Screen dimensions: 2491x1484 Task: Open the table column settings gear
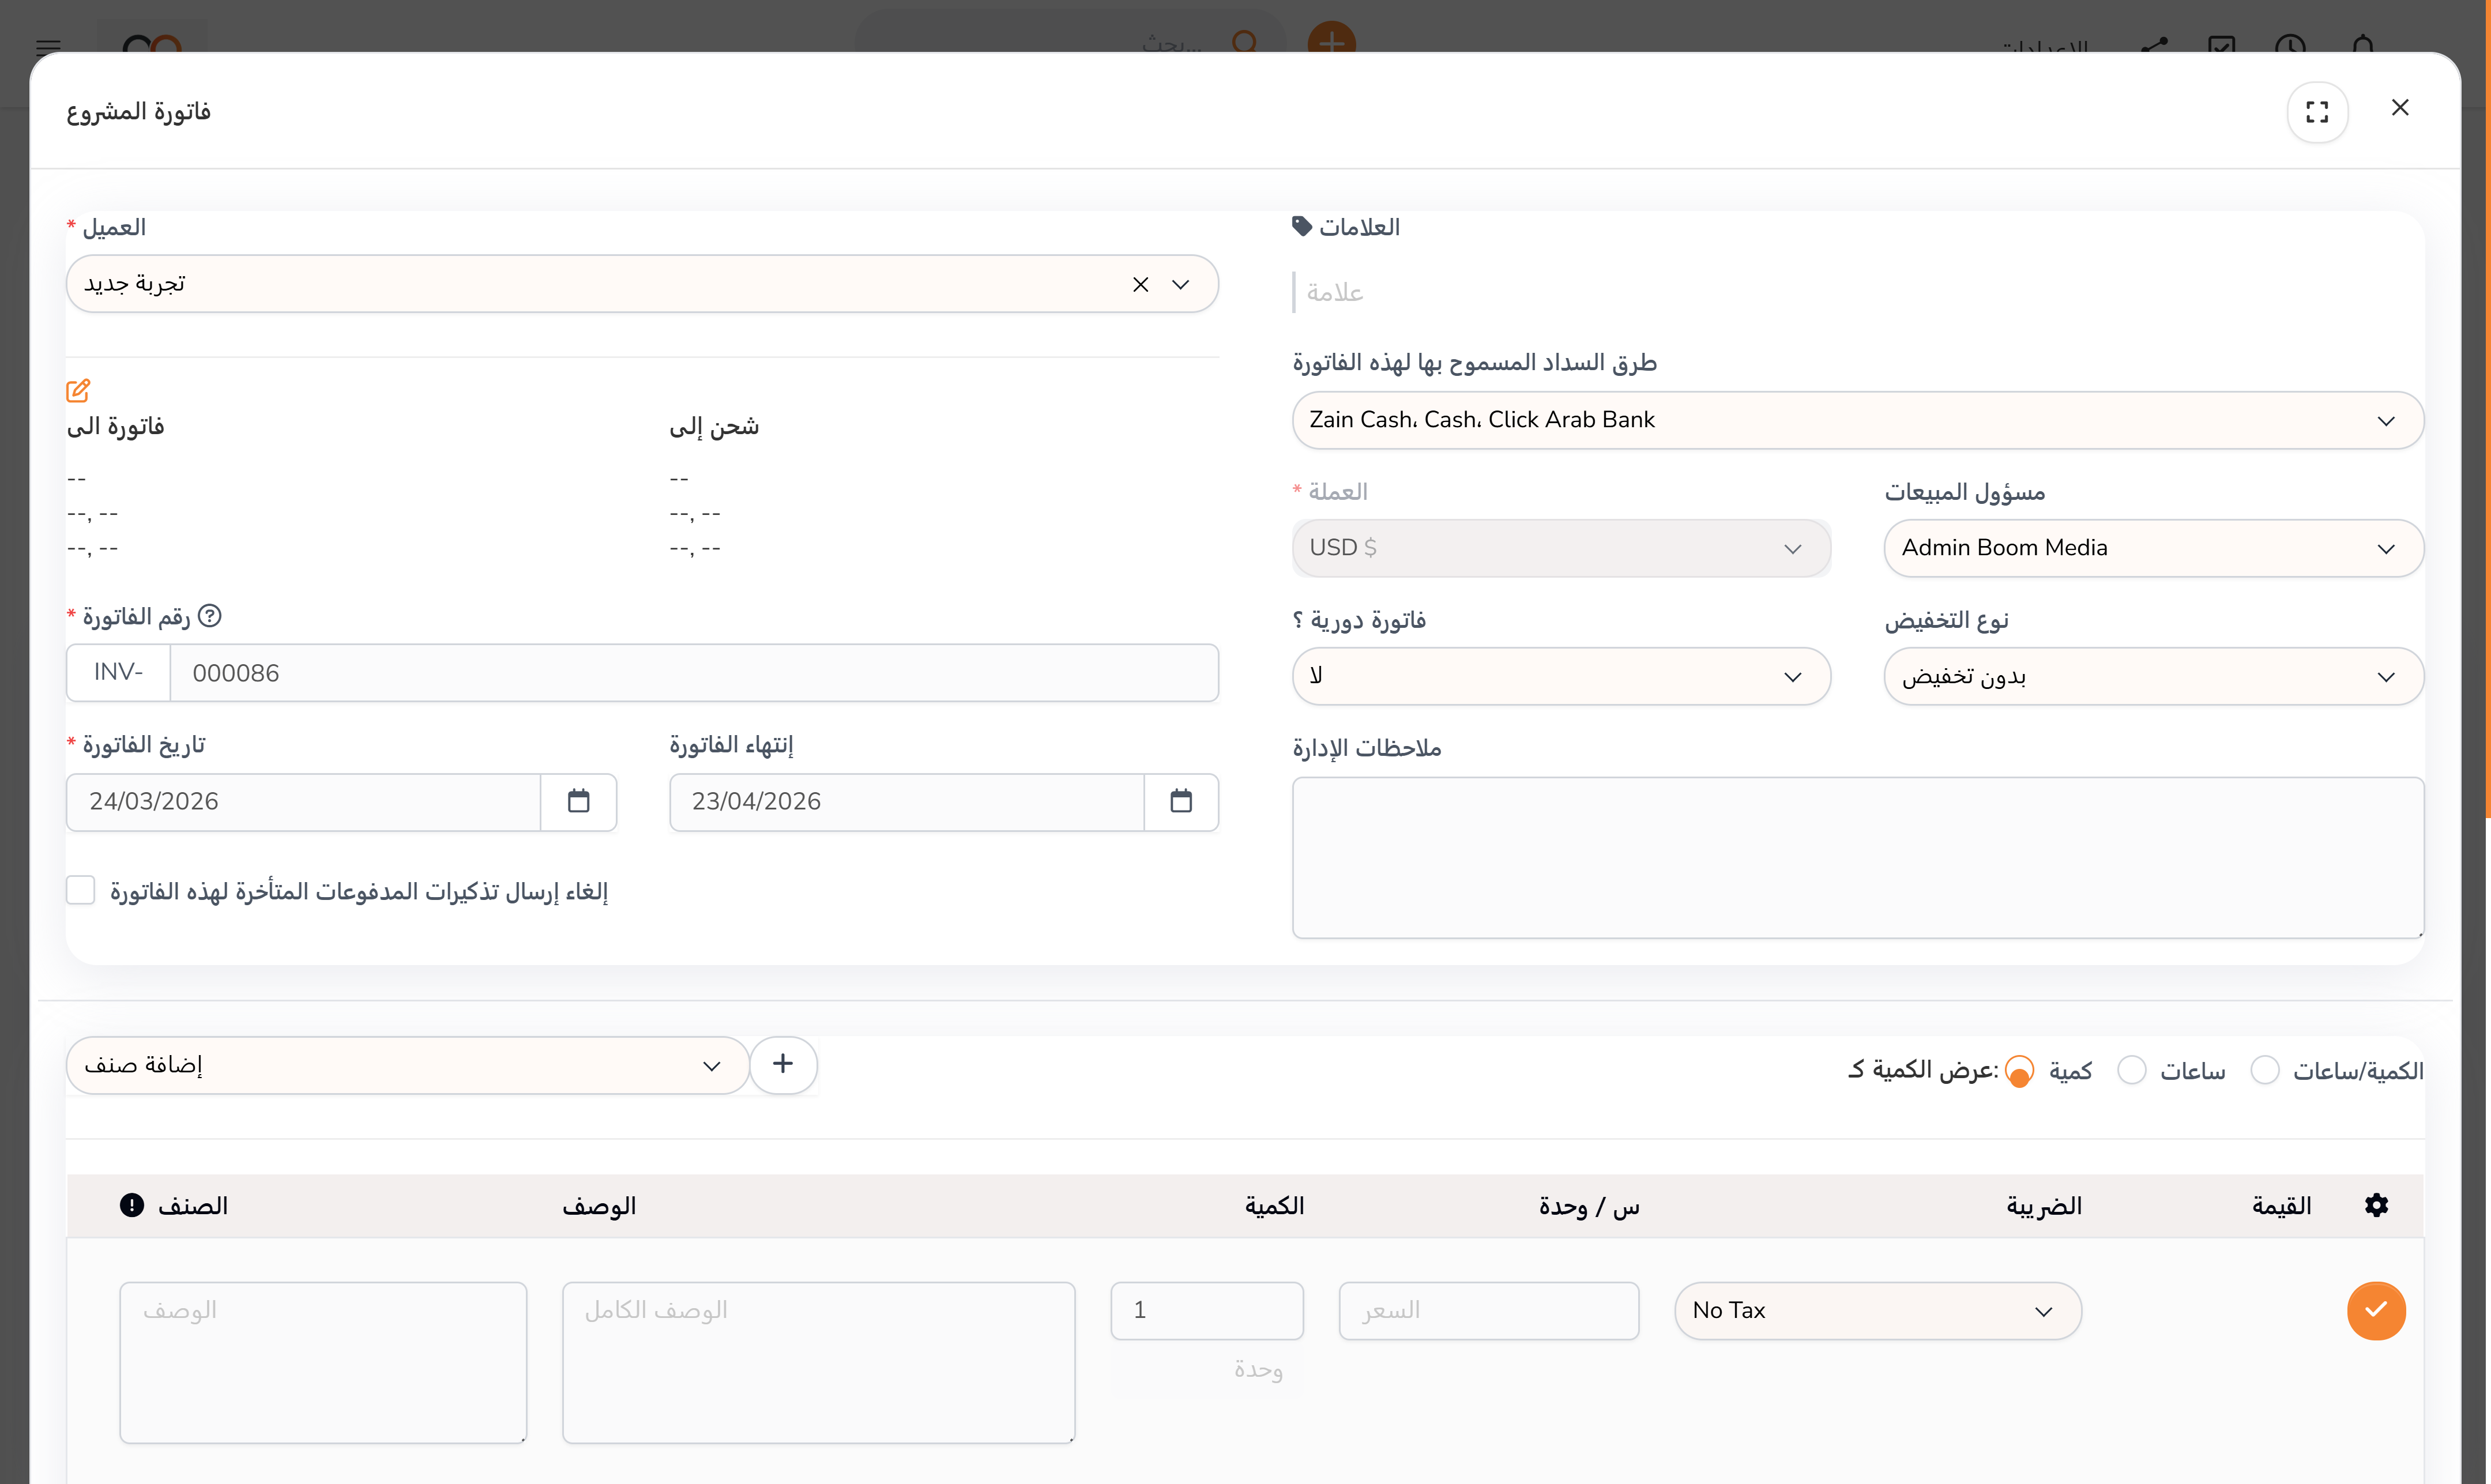coord(2377,1205)
